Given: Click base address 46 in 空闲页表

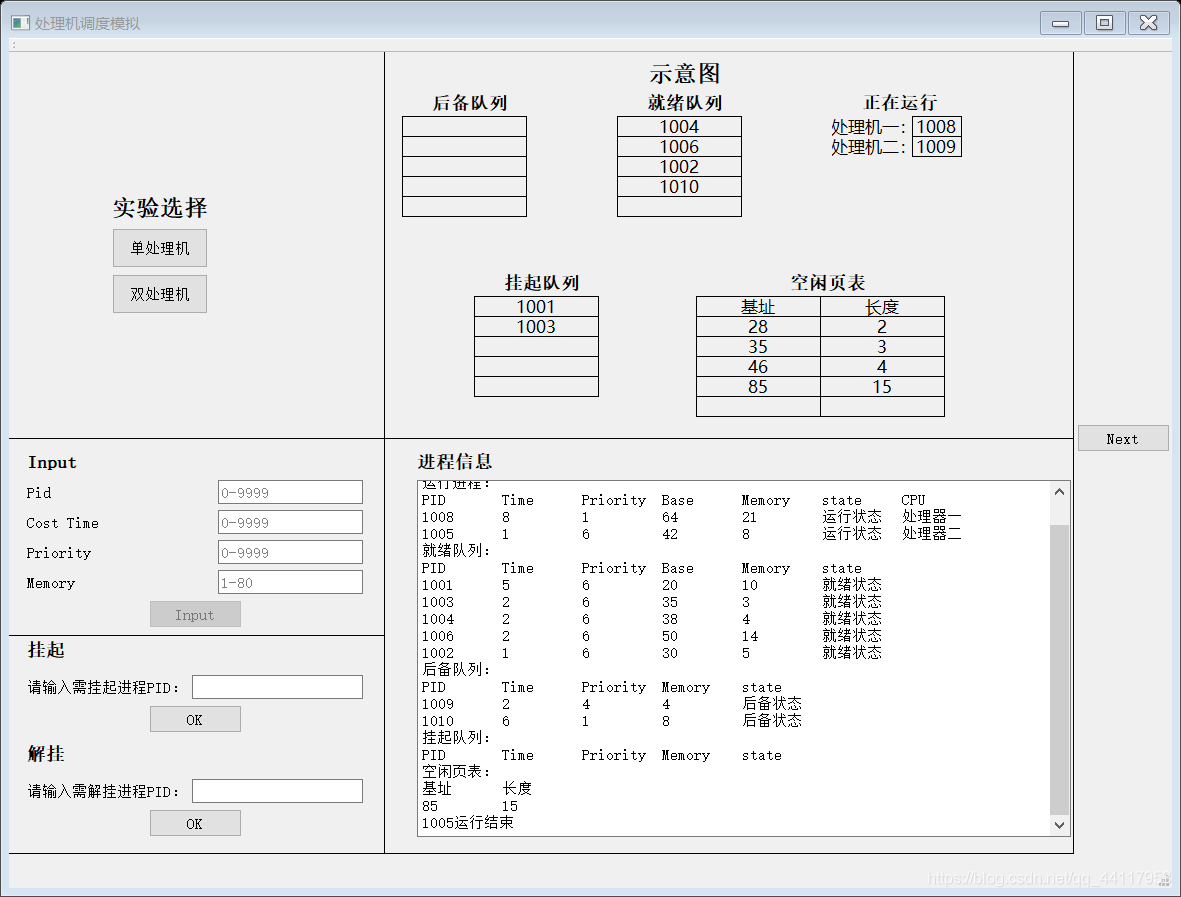Looking at the screenshot, I should [758, 366].
